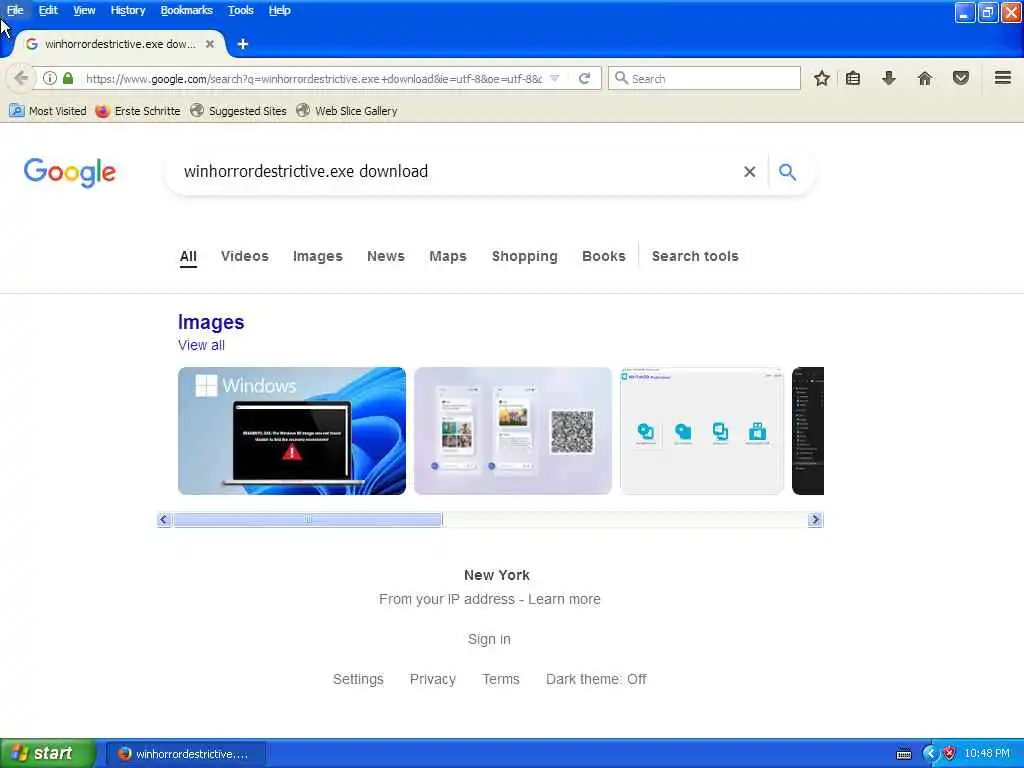Toggle Dark theme: Off
Viewport: 1024px width, 768px height.
pos(596,679)
